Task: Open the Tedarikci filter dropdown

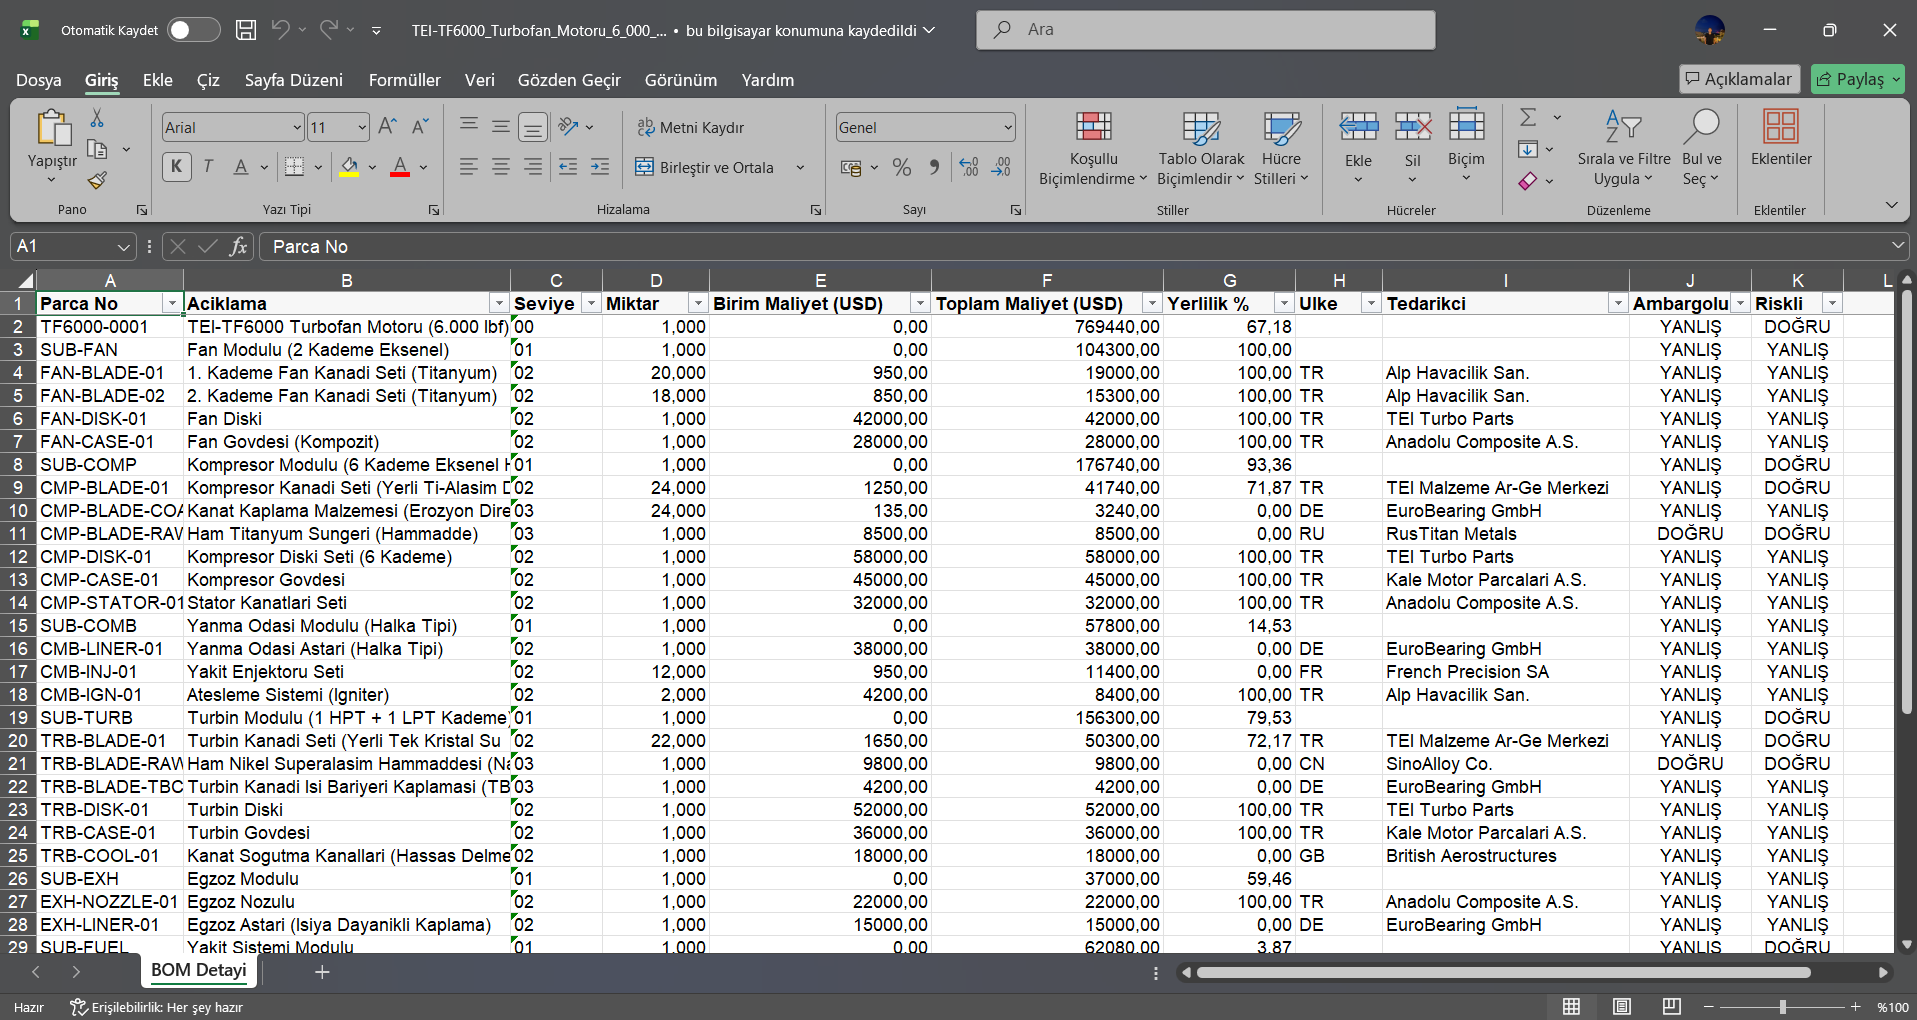Action: point(1618,304)
